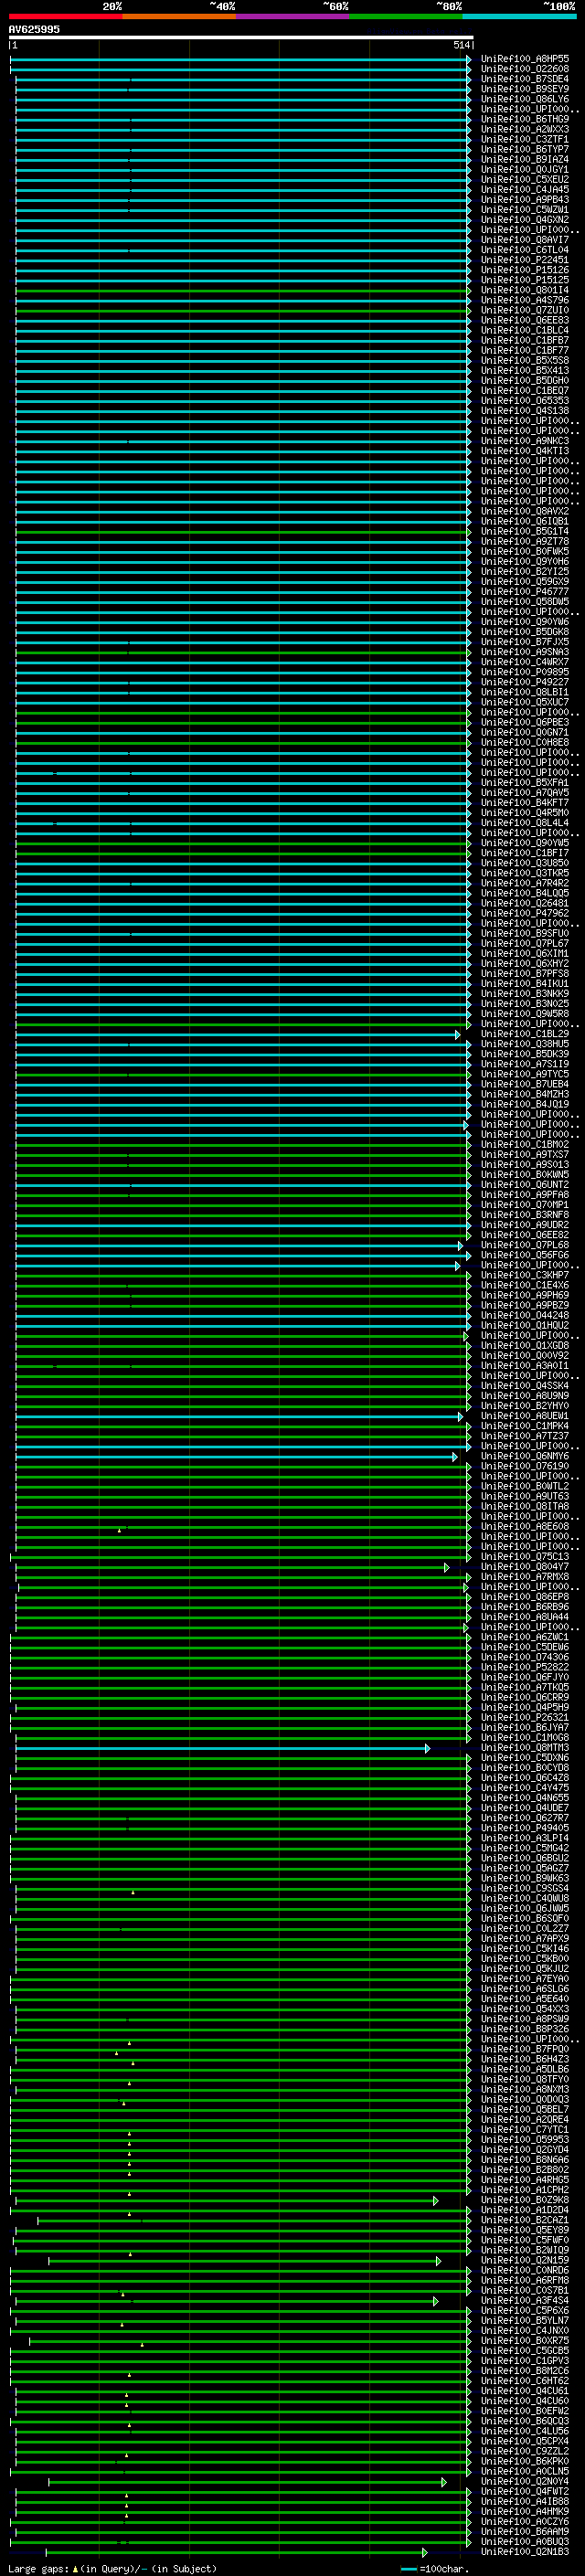Click the arrowhead ending the Q804Y7 bar
The image size is (585, 2576).
447,1567
